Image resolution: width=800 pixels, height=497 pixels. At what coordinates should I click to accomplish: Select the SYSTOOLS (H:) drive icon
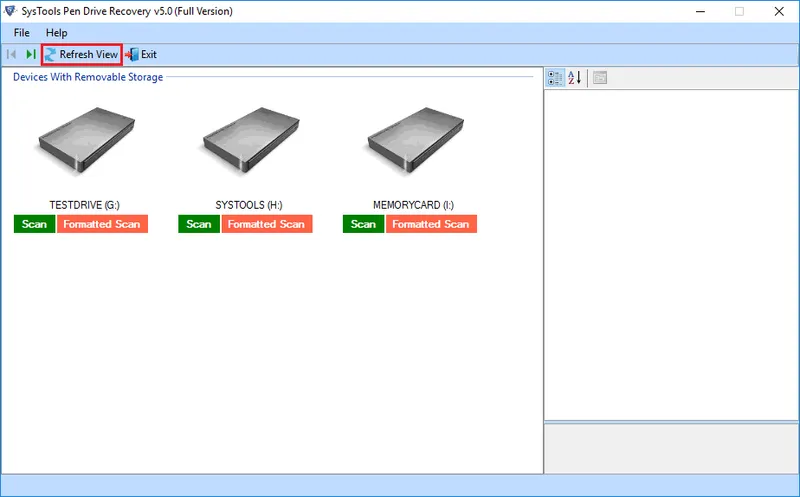pos(248,147)
